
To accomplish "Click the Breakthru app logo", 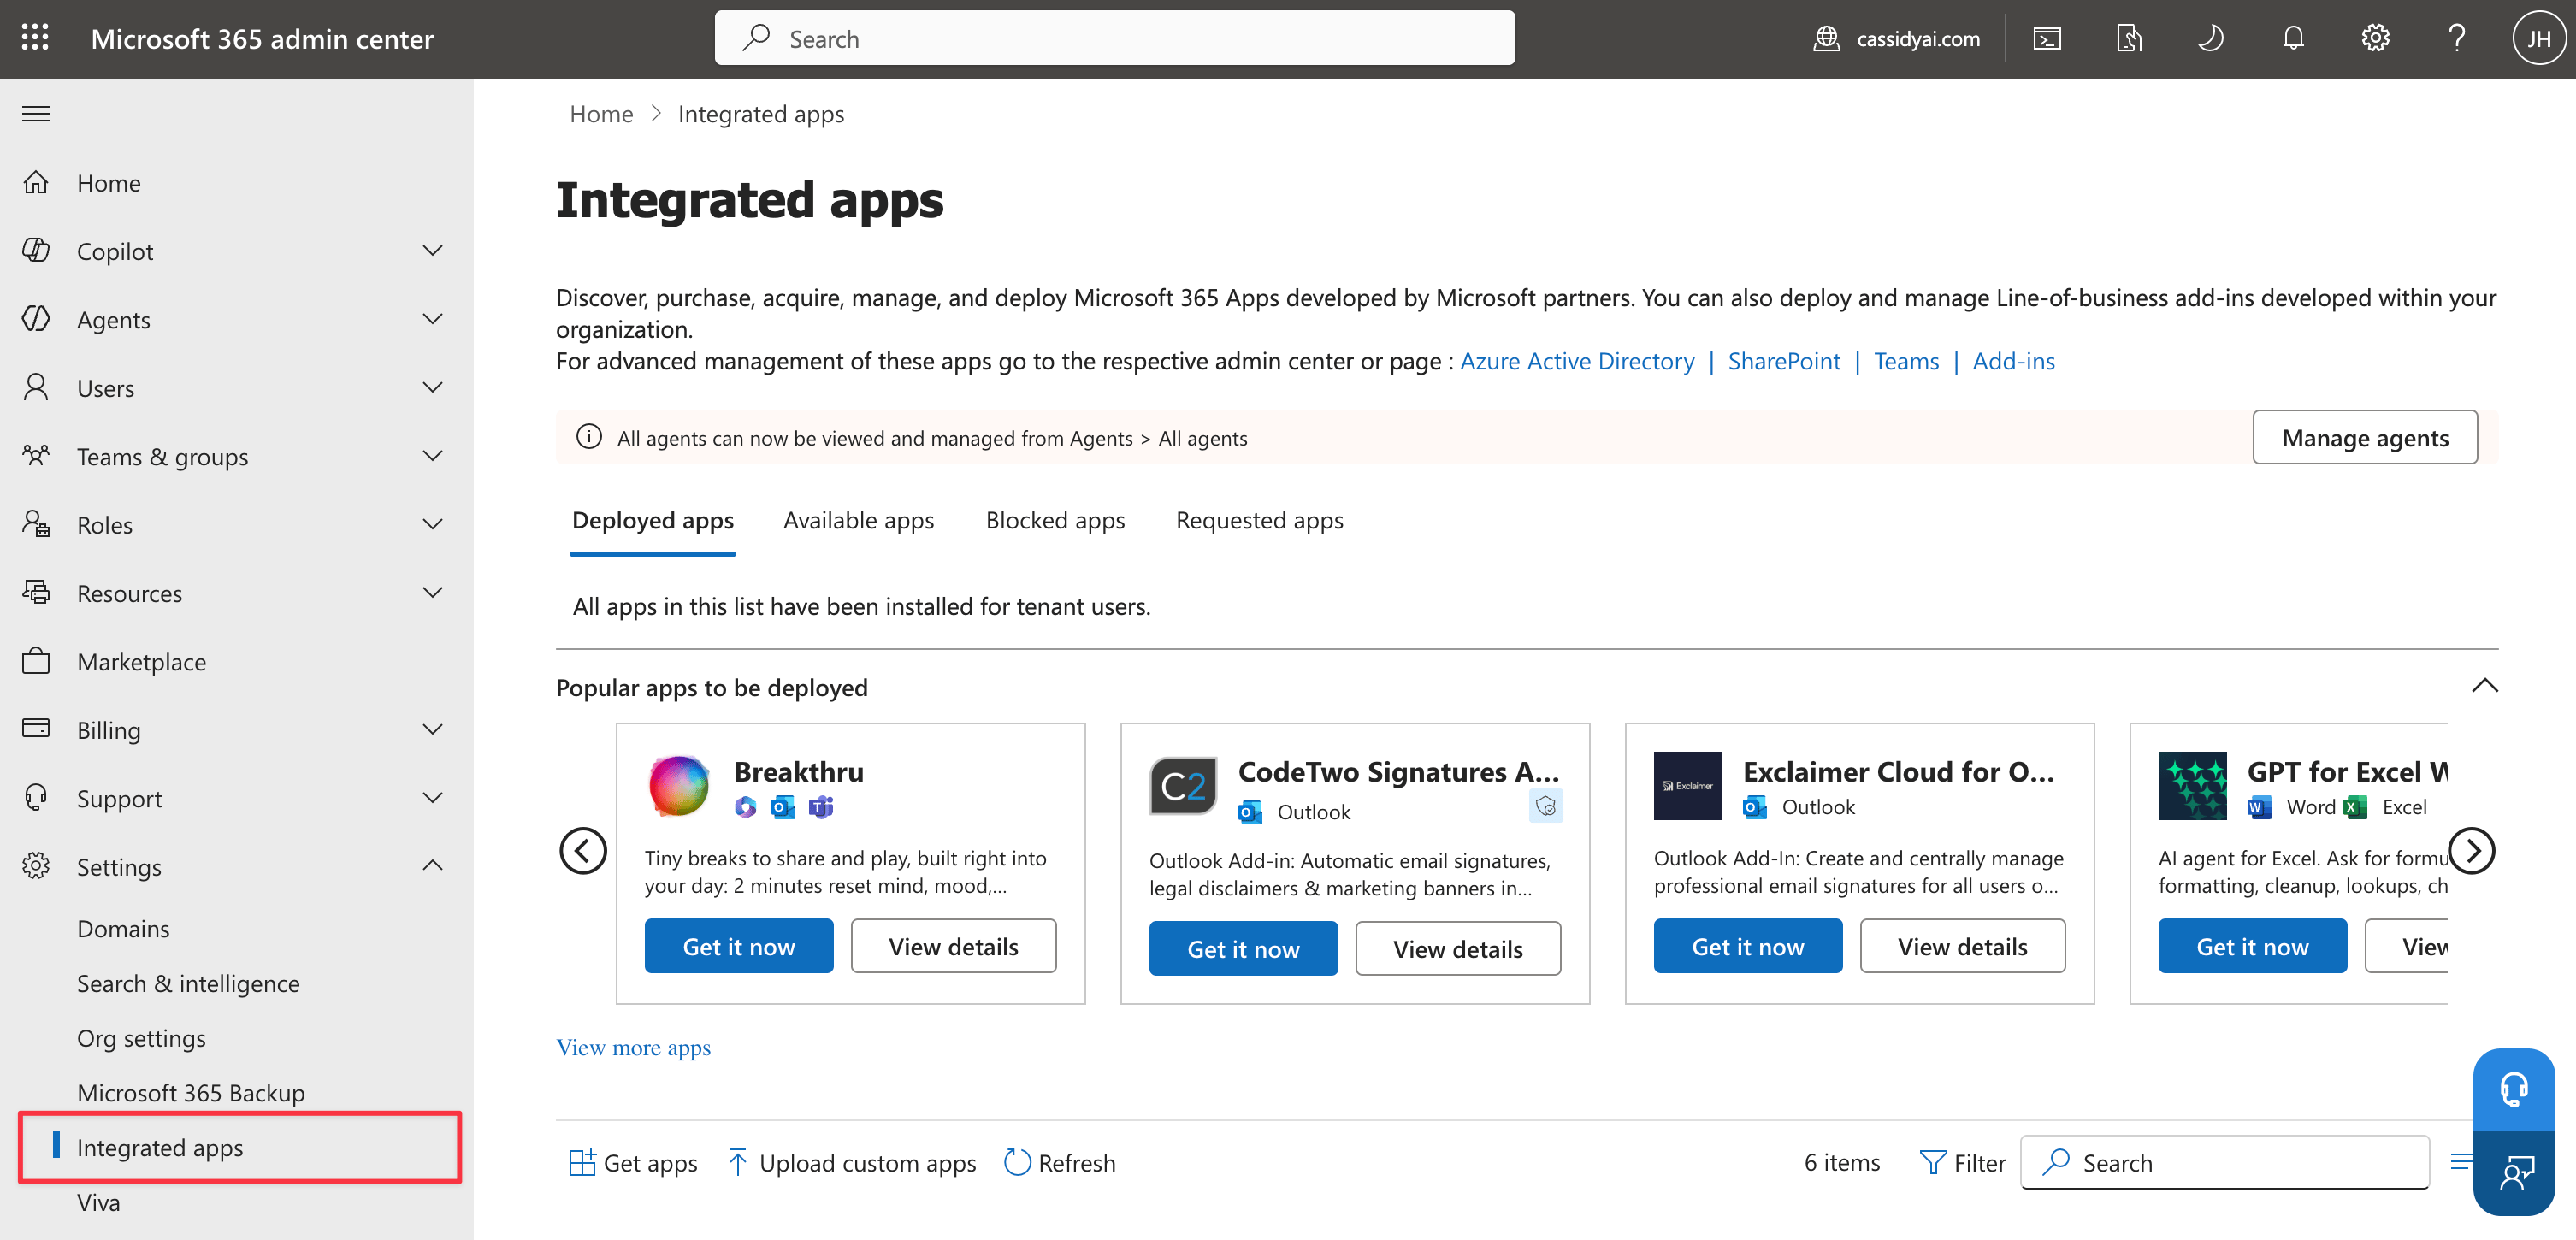I will pos(679,786).
